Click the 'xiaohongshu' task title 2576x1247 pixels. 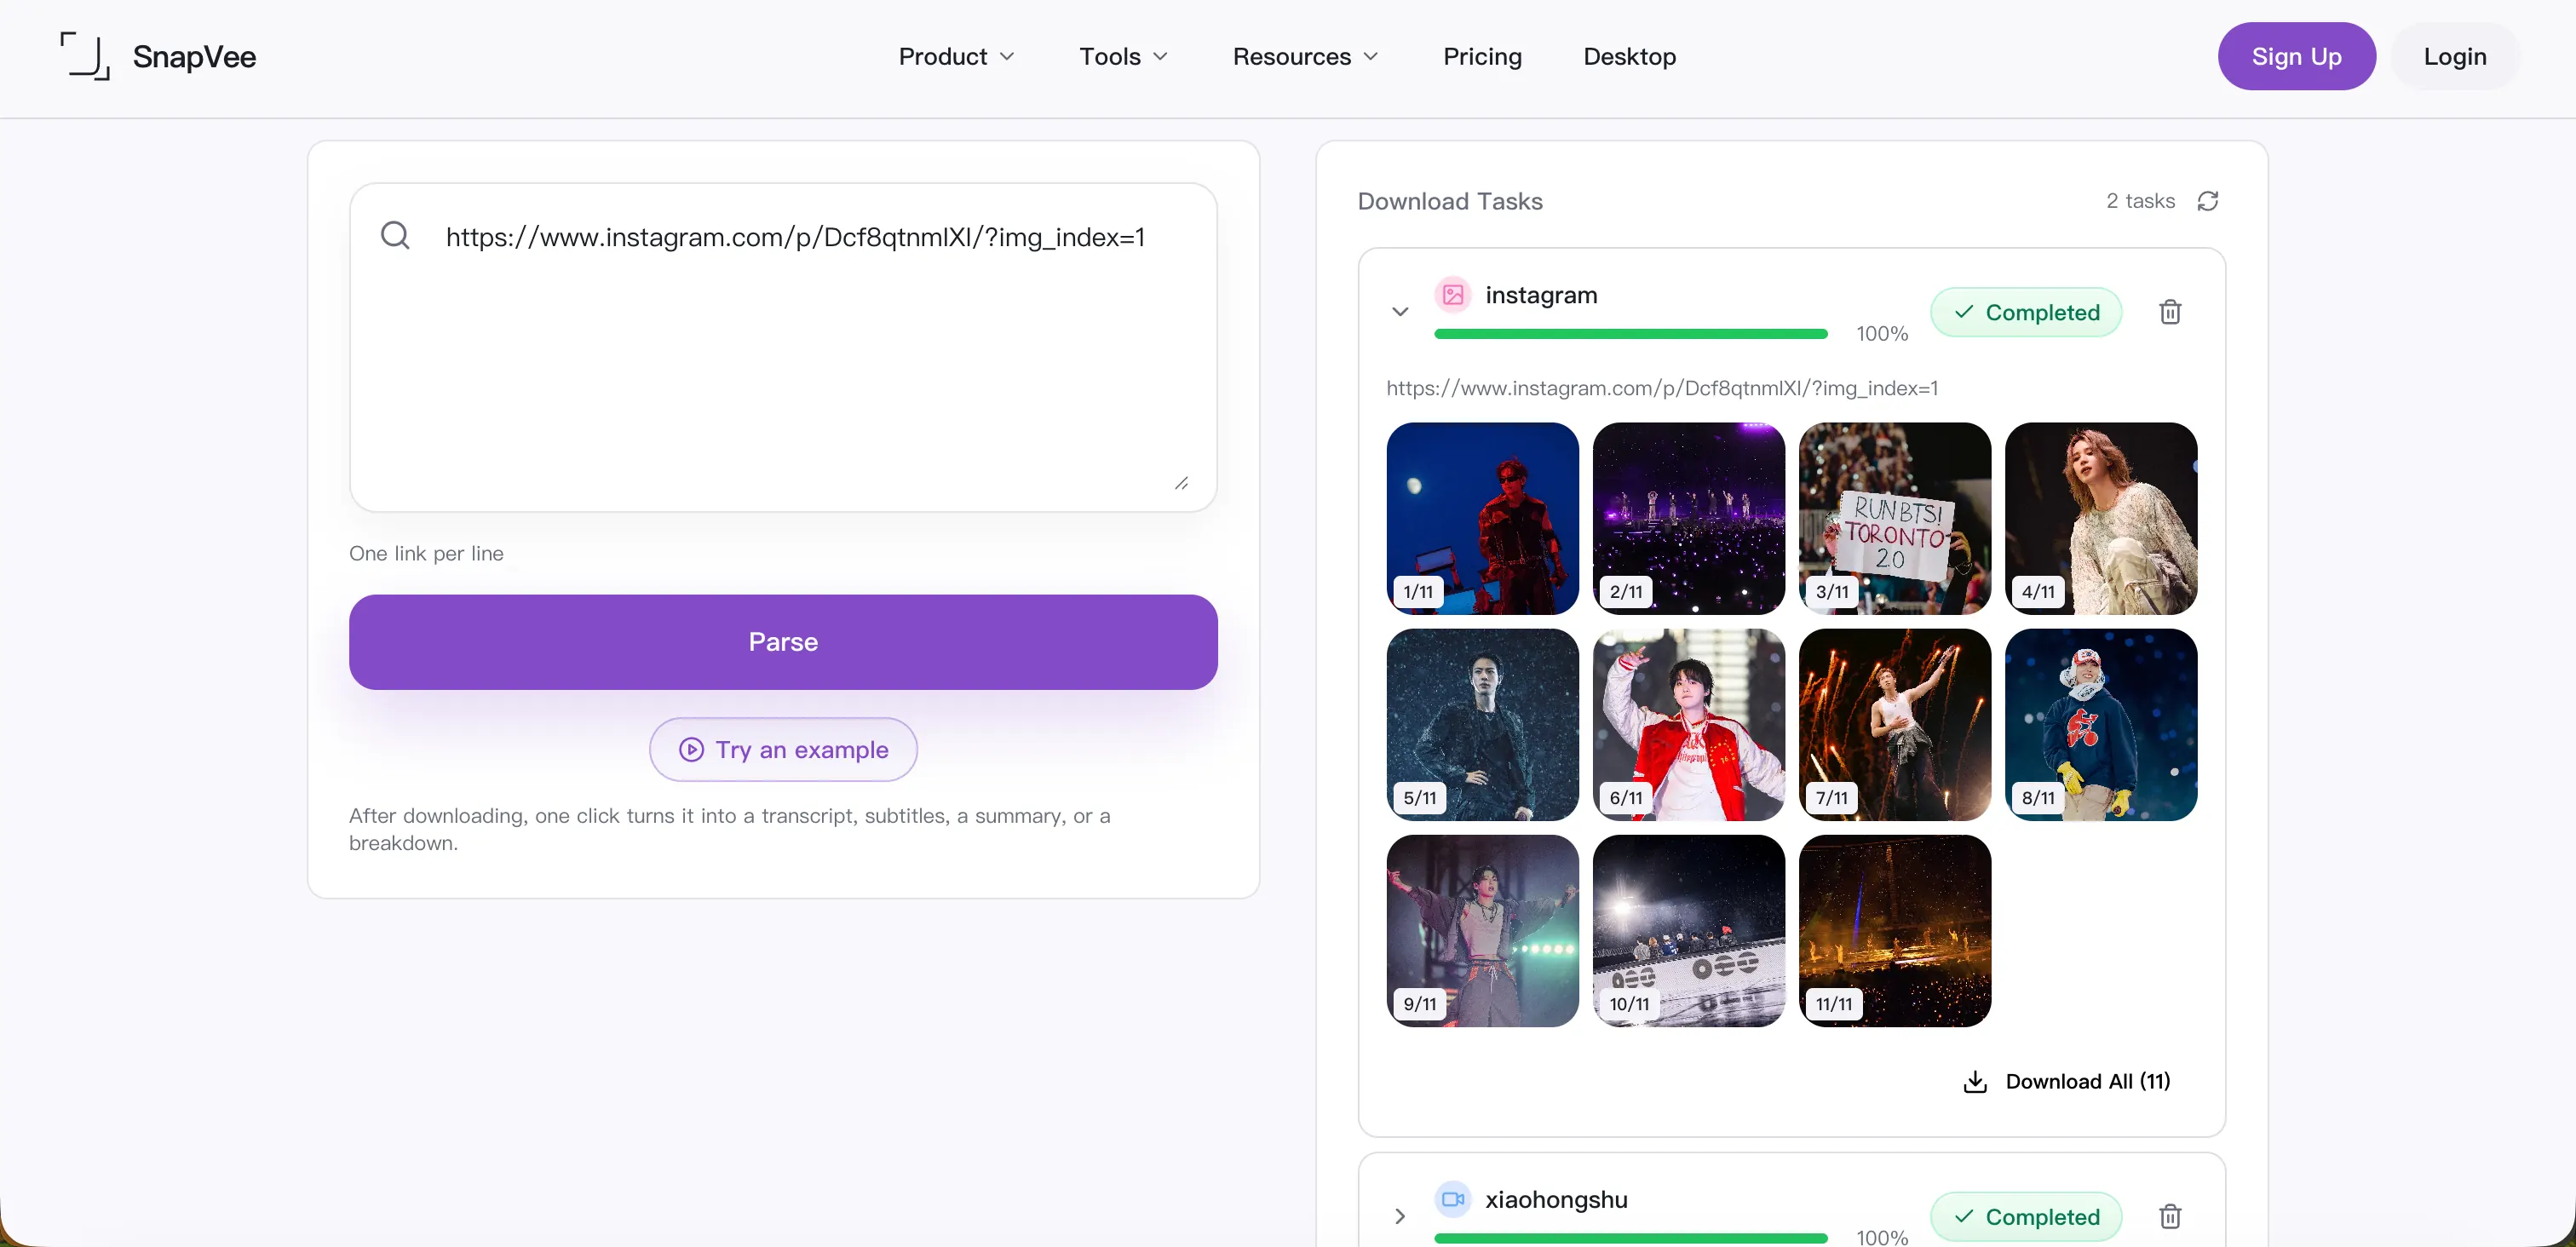tap(1556, 1199)
